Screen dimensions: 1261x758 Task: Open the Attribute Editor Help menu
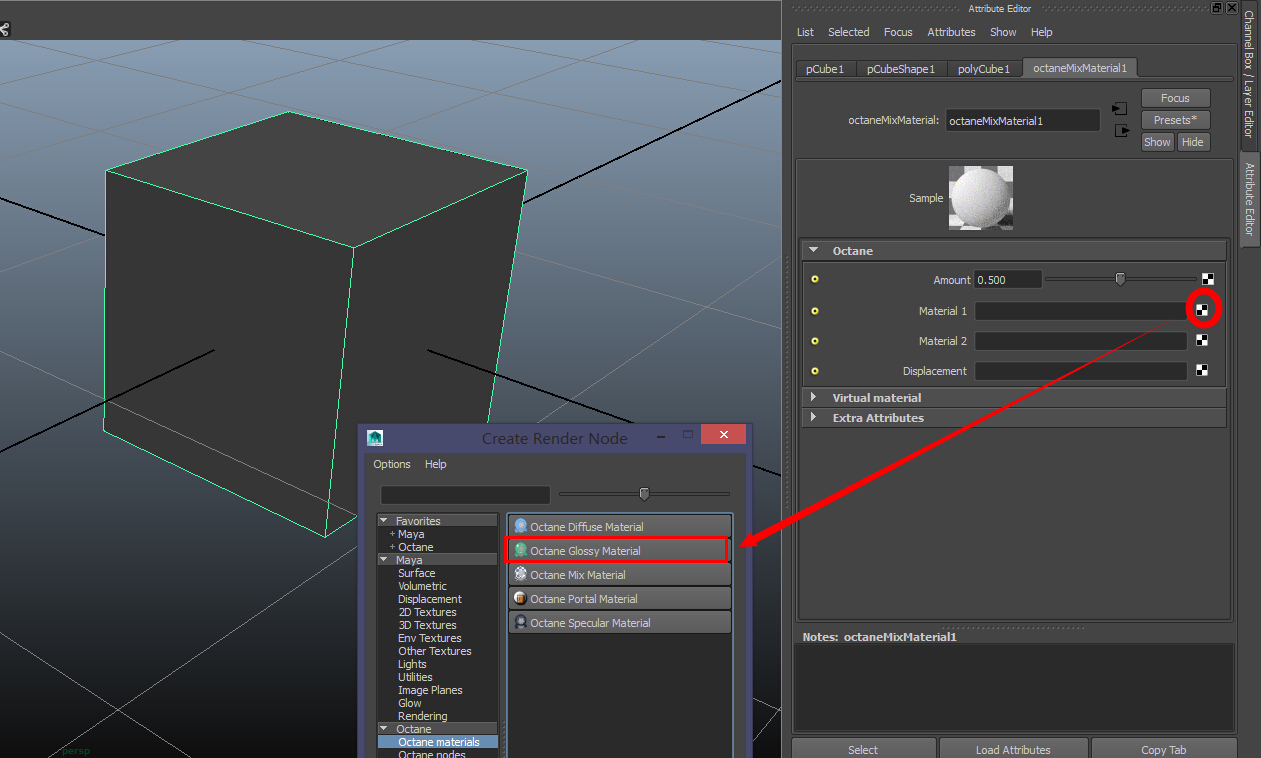[1041, 32]
